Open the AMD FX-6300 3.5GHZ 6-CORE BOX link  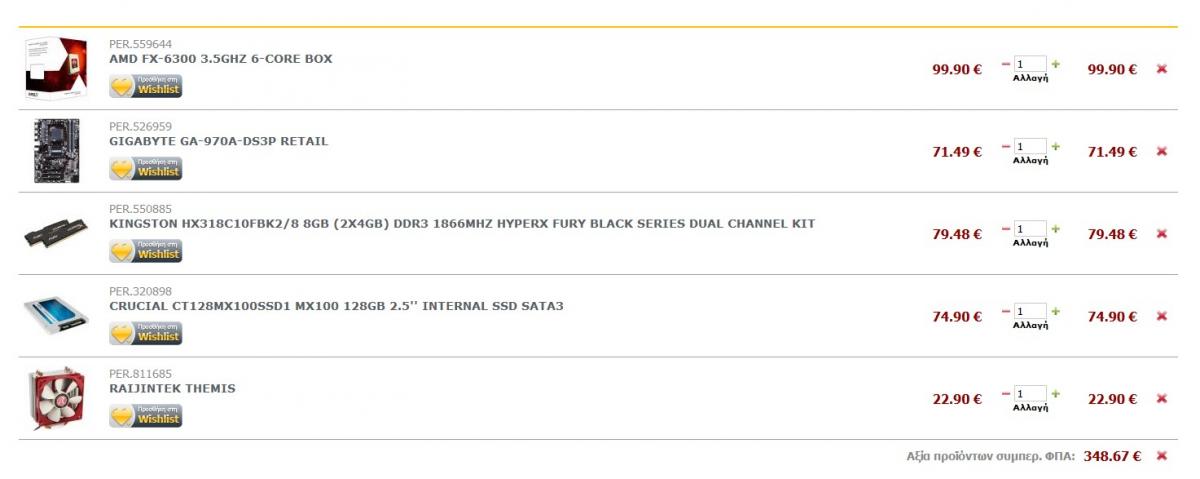click(221, 59)
